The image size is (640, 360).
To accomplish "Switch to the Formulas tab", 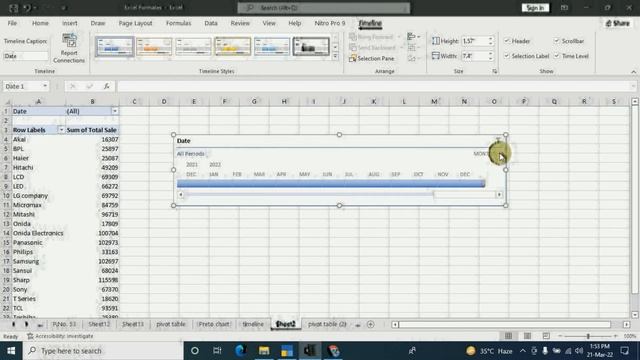I will tap(178, 23).
